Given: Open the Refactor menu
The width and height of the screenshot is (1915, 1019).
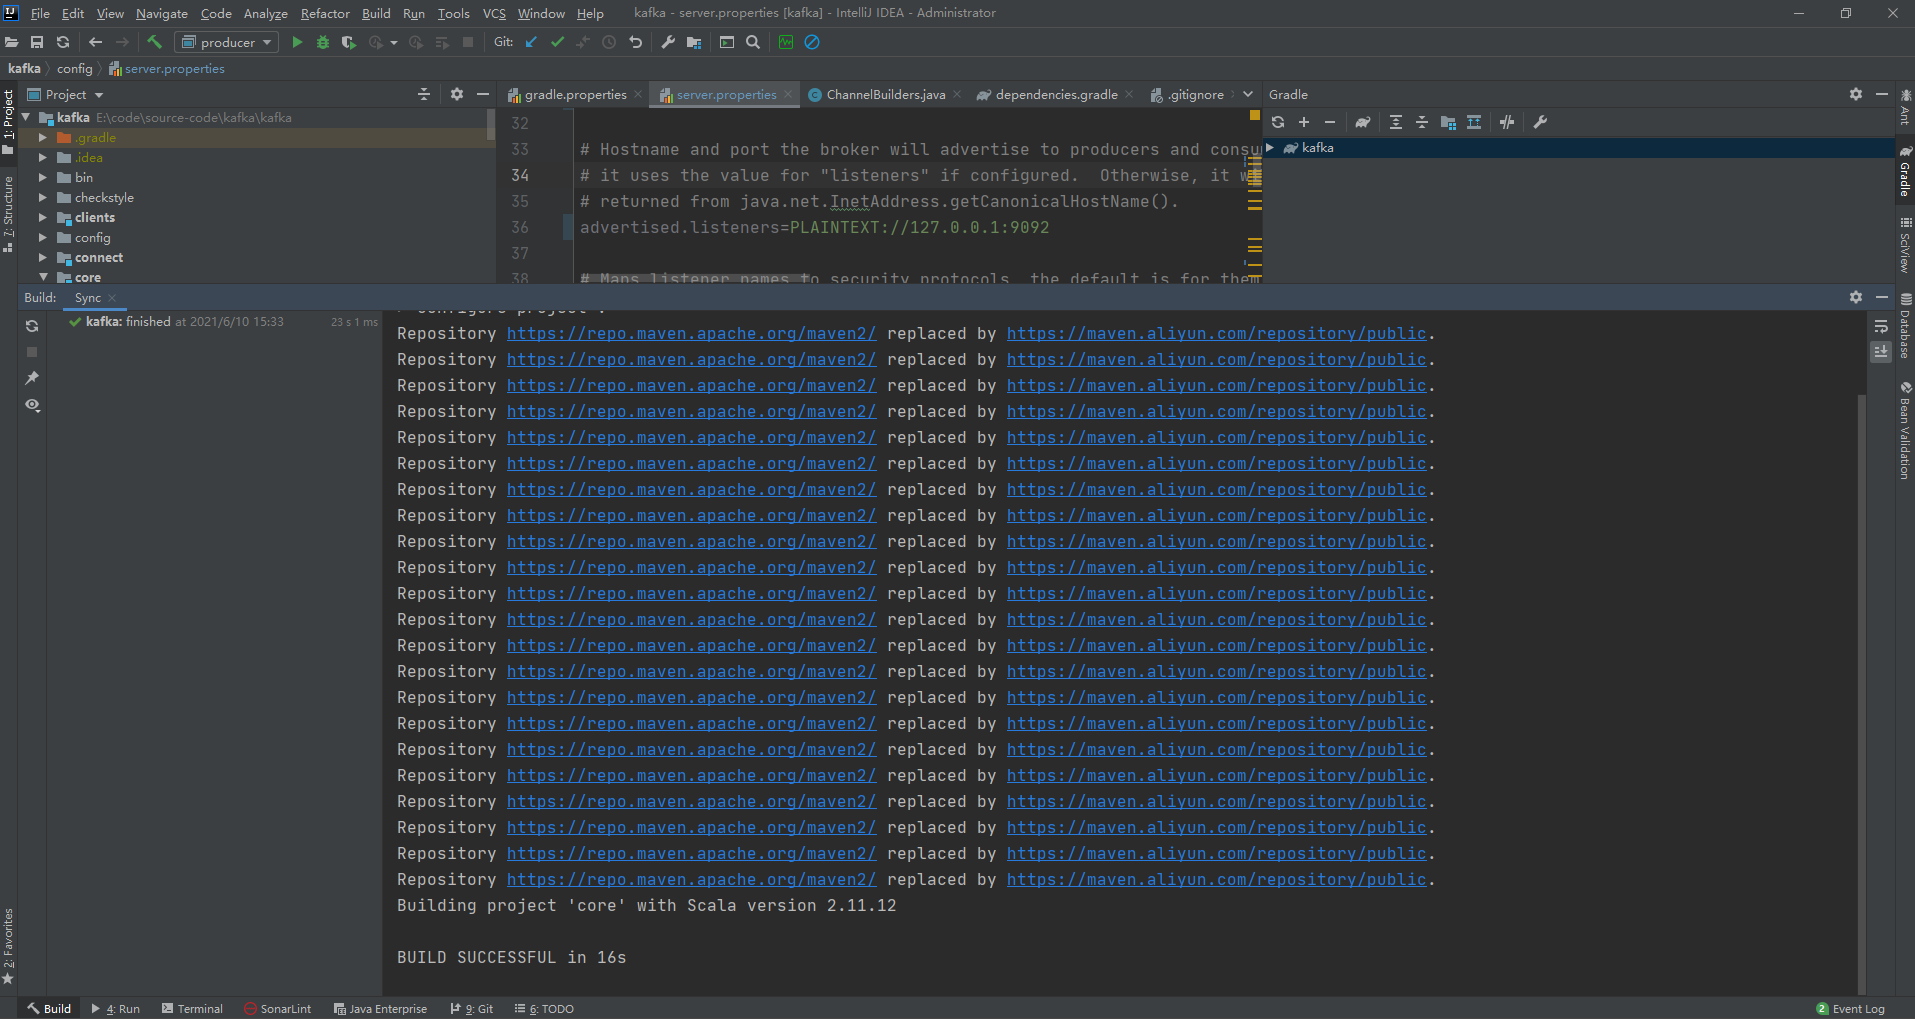Looking at the screenshot, I should (325, 13).
